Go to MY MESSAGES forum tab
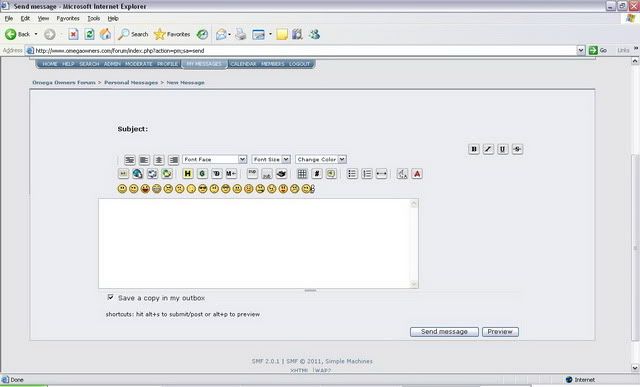Viewport: 640px width, 387px height. (204, 64)
